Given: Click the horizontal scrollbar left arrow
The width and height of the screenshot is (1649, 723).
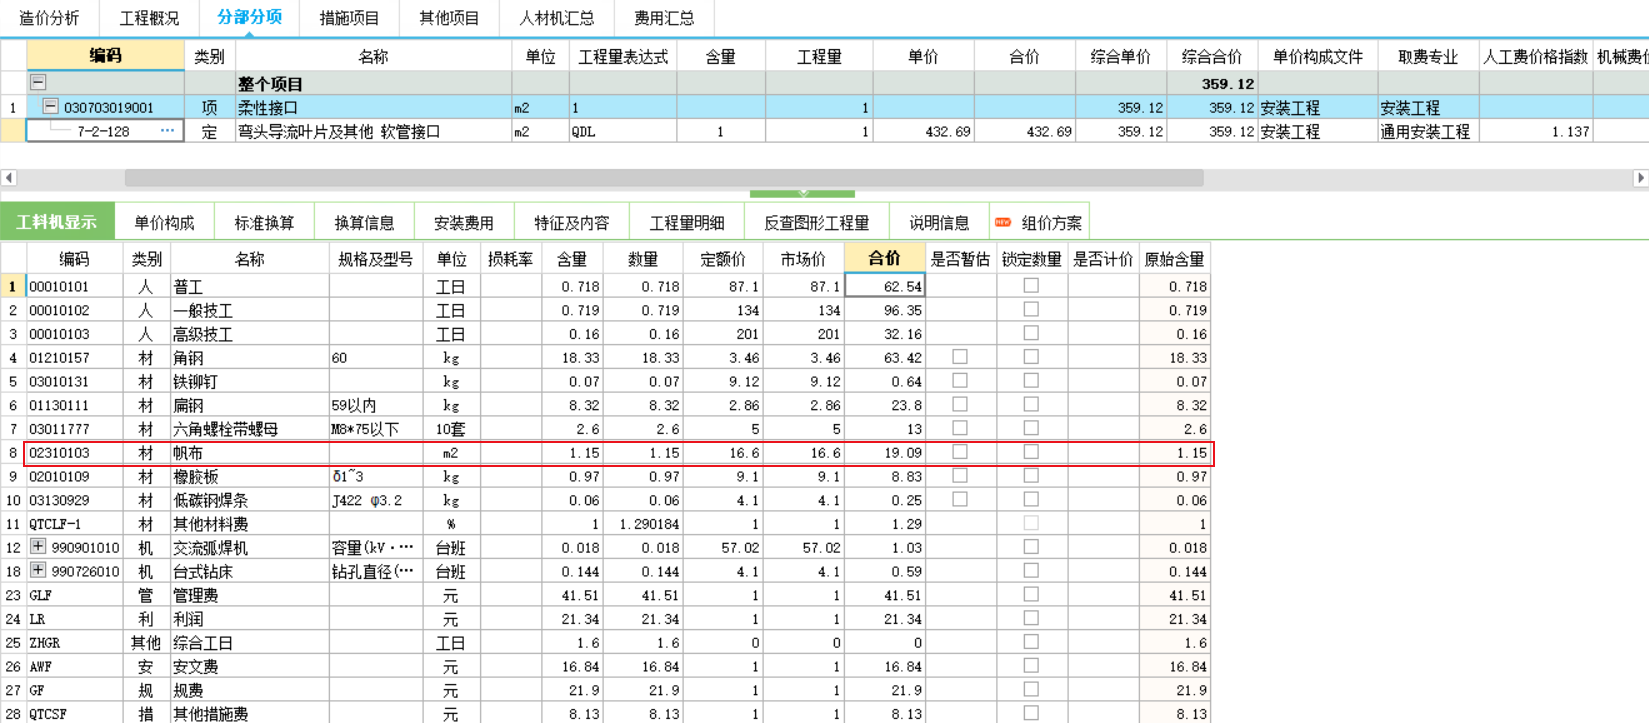Looking at the screenshot, I should point(9,178).
